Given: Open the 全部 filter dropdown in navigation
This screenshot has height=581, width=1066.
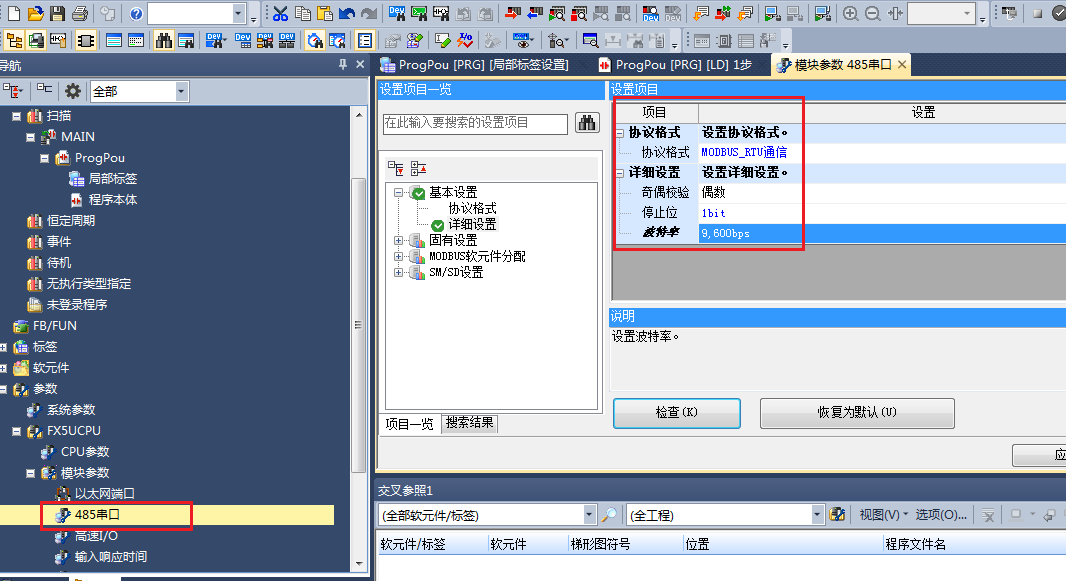Looking at the screenshot, I should [181, 91].
